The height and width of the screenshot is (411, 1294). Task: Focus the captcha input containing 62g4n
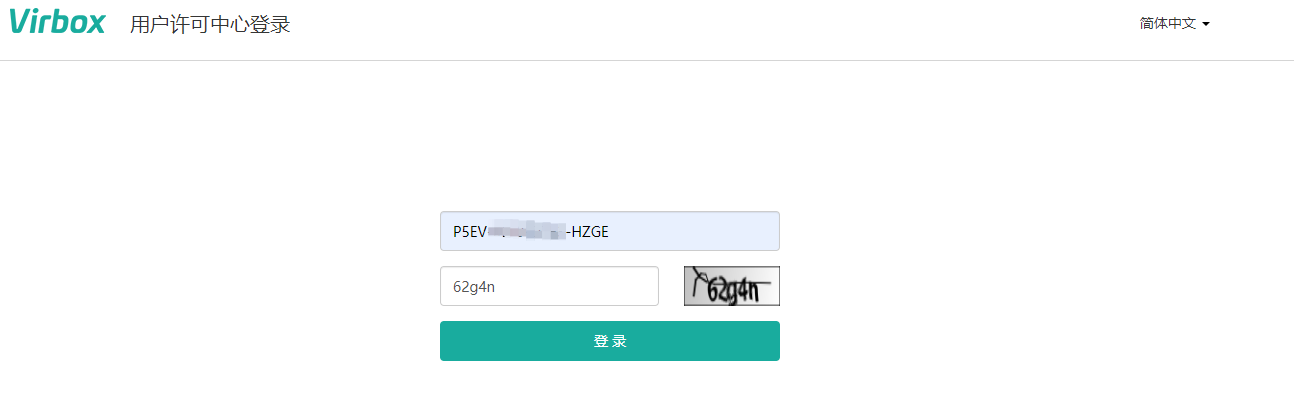coord(549,286)
